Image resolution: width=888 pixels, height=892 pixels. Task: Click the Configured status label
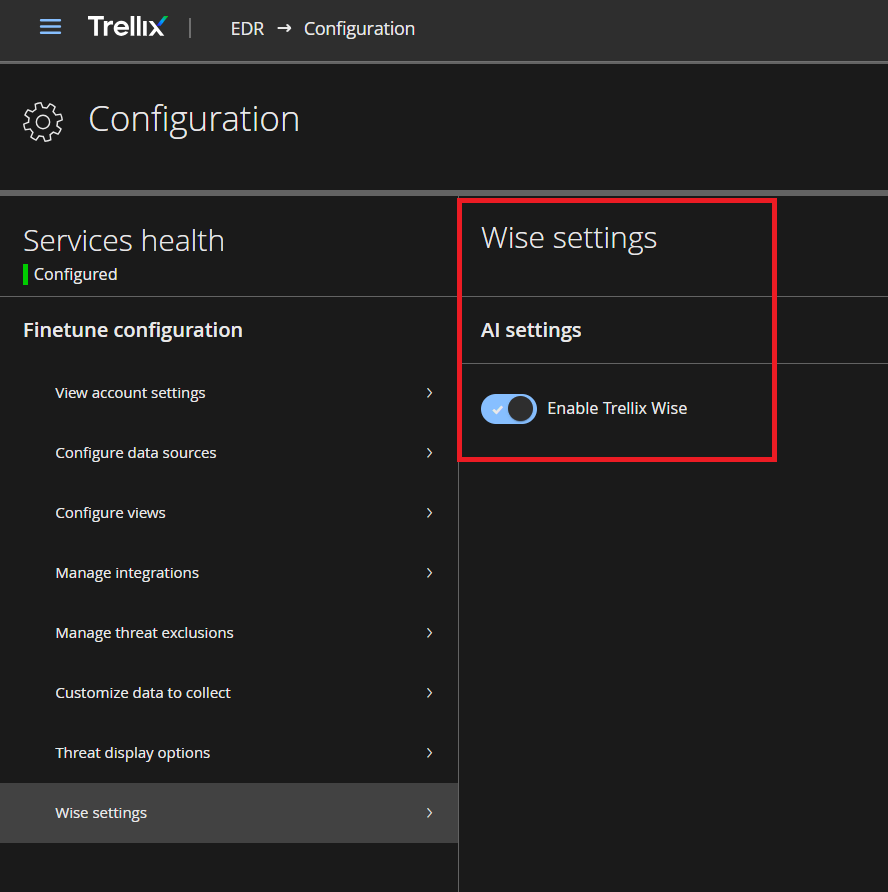[x=76, y=274]
